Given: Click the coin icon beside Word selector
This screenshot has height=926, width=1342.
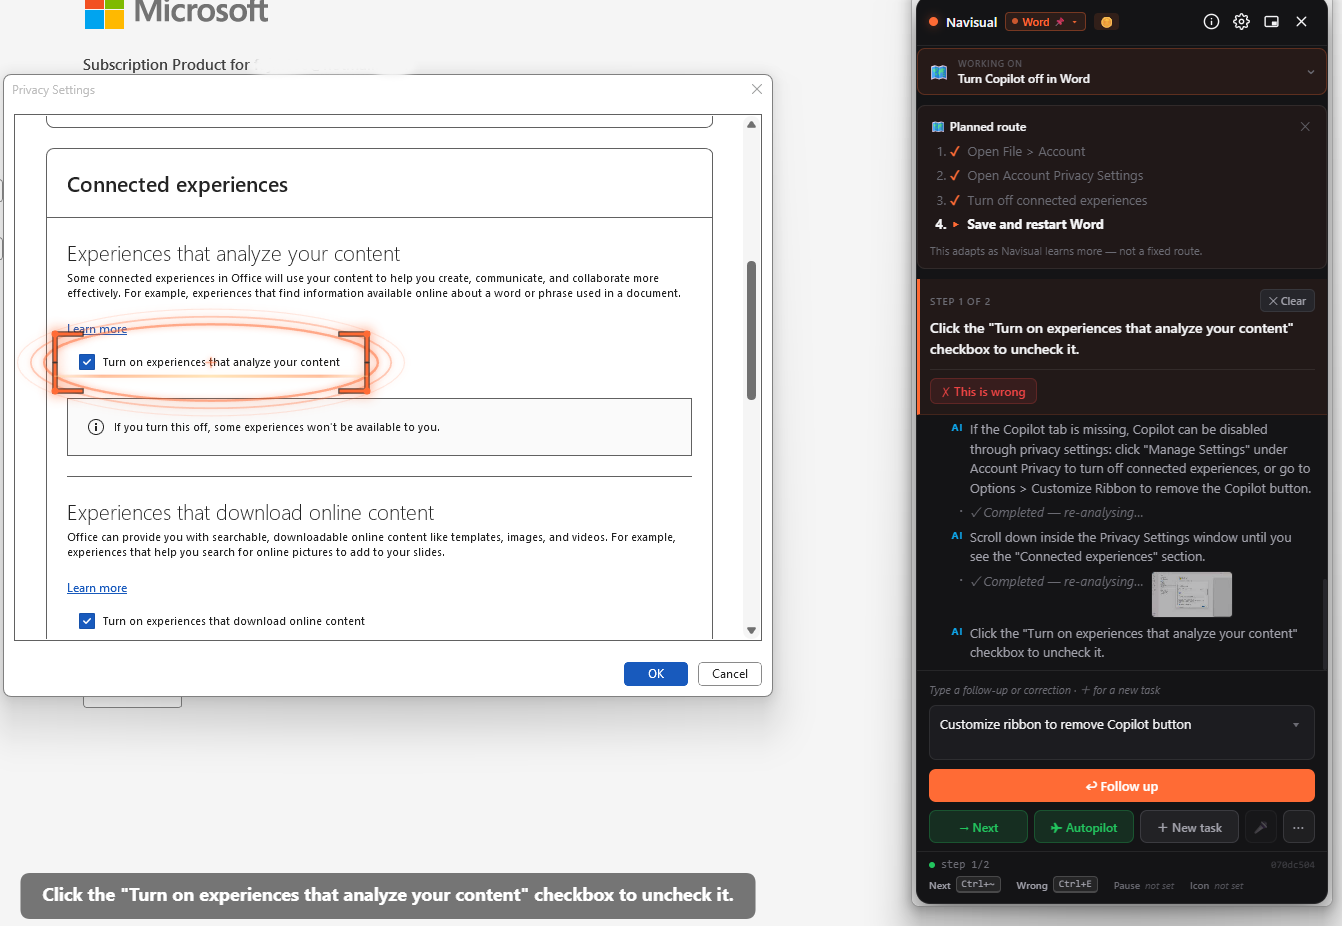Looking at the screenshot, I should tap(1106, 22).
